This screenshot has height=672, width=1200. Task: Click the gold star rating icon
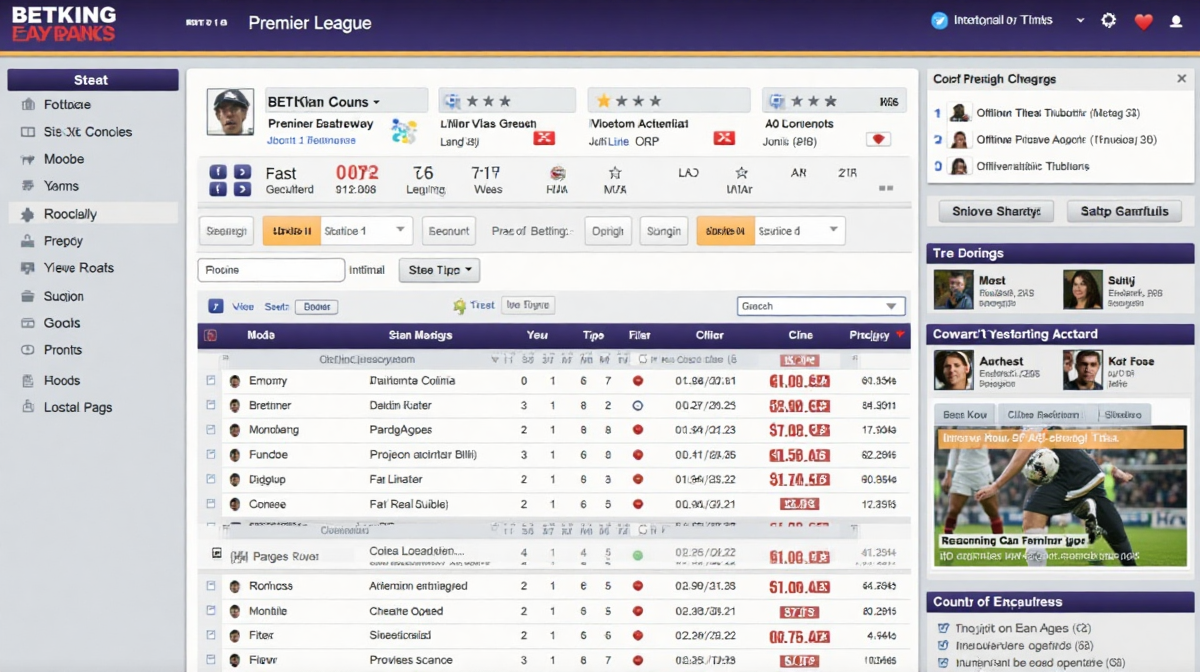[x=603, y=101]
